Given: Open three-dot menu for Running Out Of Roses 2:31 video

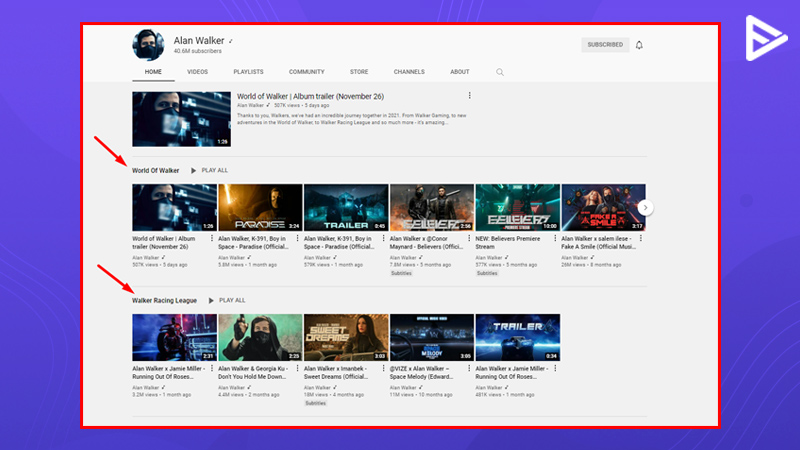Looking at the screenshot, I should pyautogui.click(x=212, y=368).
